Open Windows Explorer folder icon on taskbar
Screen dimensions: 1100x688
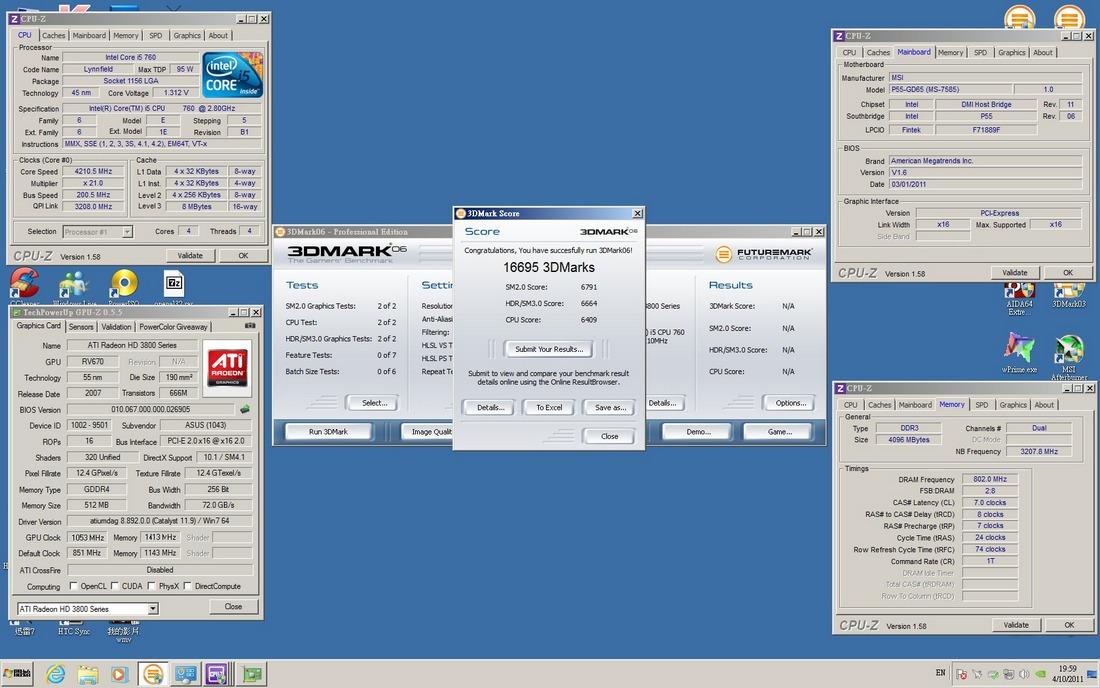88,675
